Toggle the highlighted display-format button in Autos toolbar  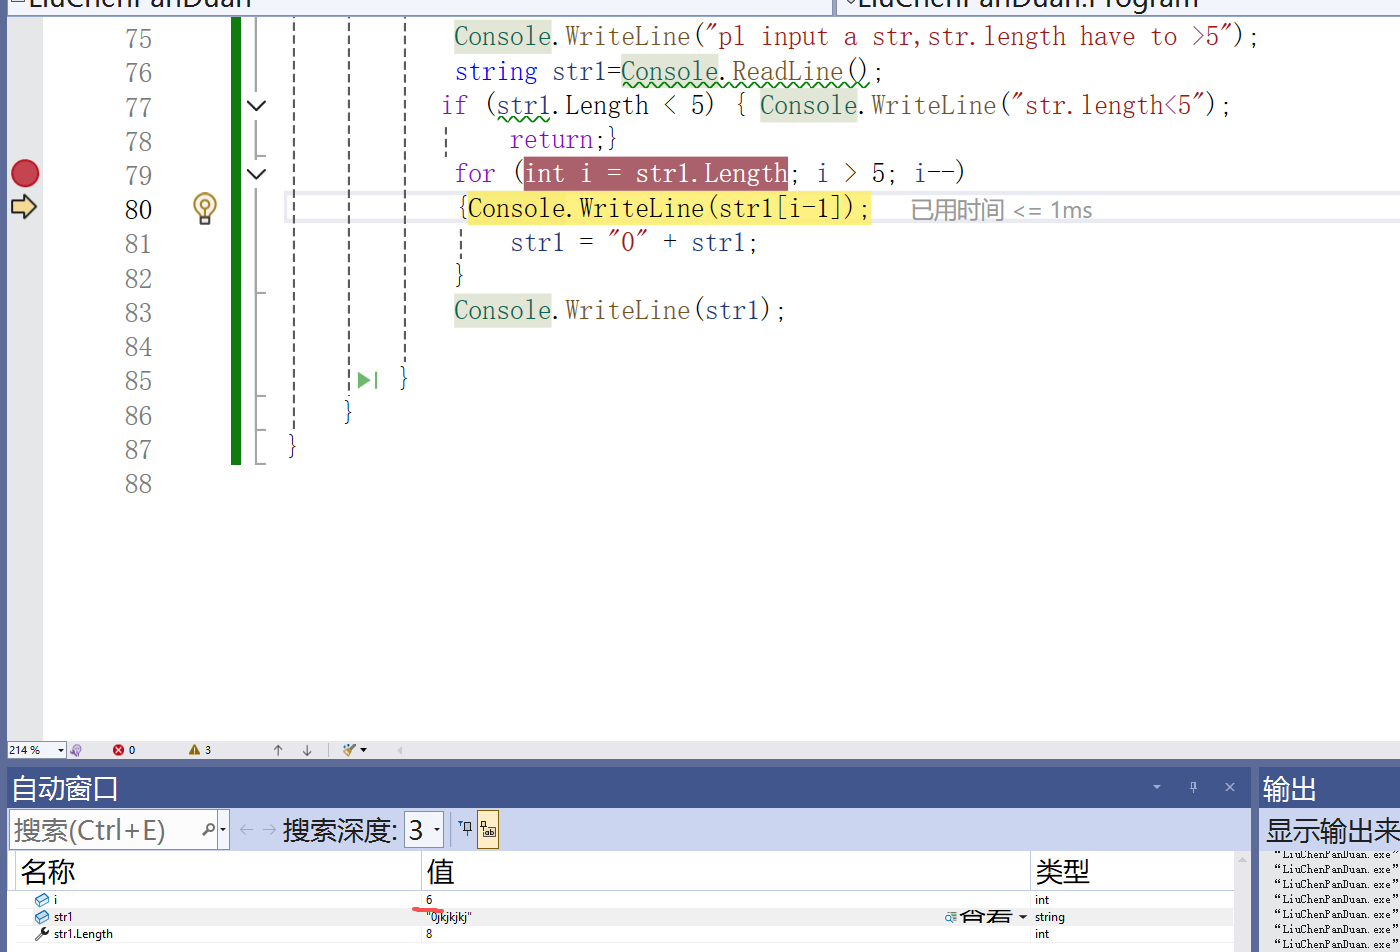[x=488, y=829]
